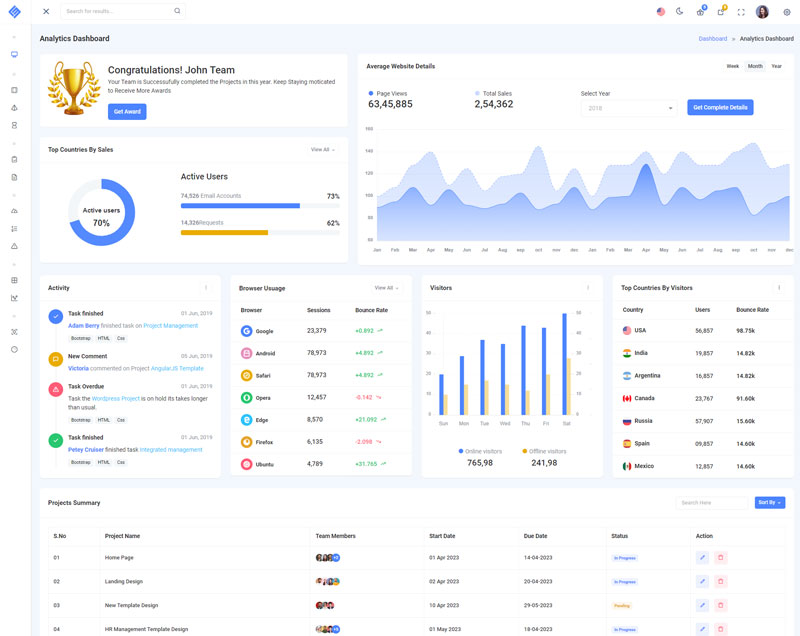Viewport: 800px width, 636px height.
Task: Toggle fullscreen mode in the header
Action: click(741, 12)
